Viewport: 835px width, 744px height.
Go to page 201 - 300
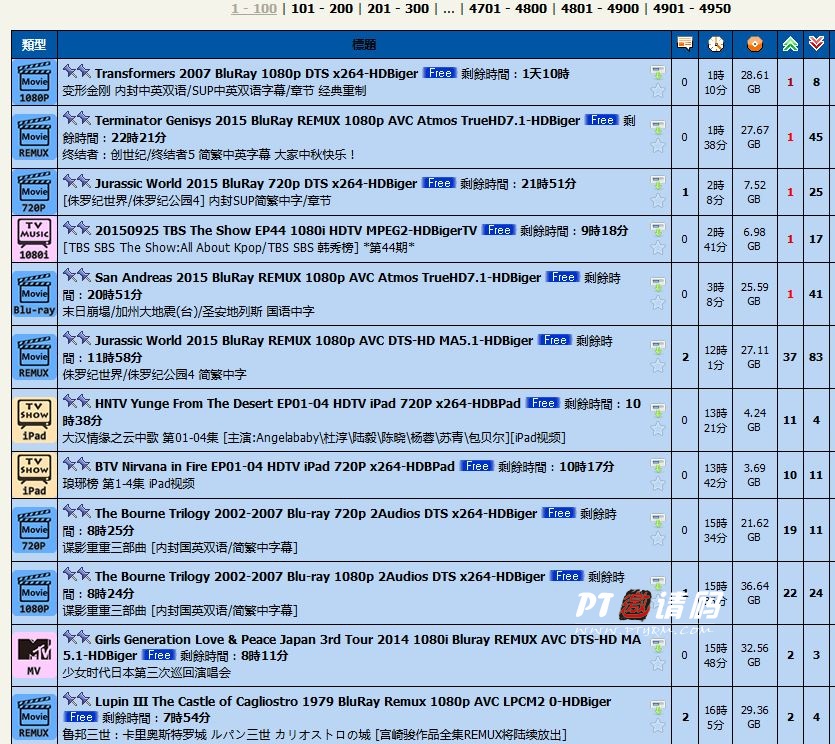pyautogui.click(x=398, y=9)
